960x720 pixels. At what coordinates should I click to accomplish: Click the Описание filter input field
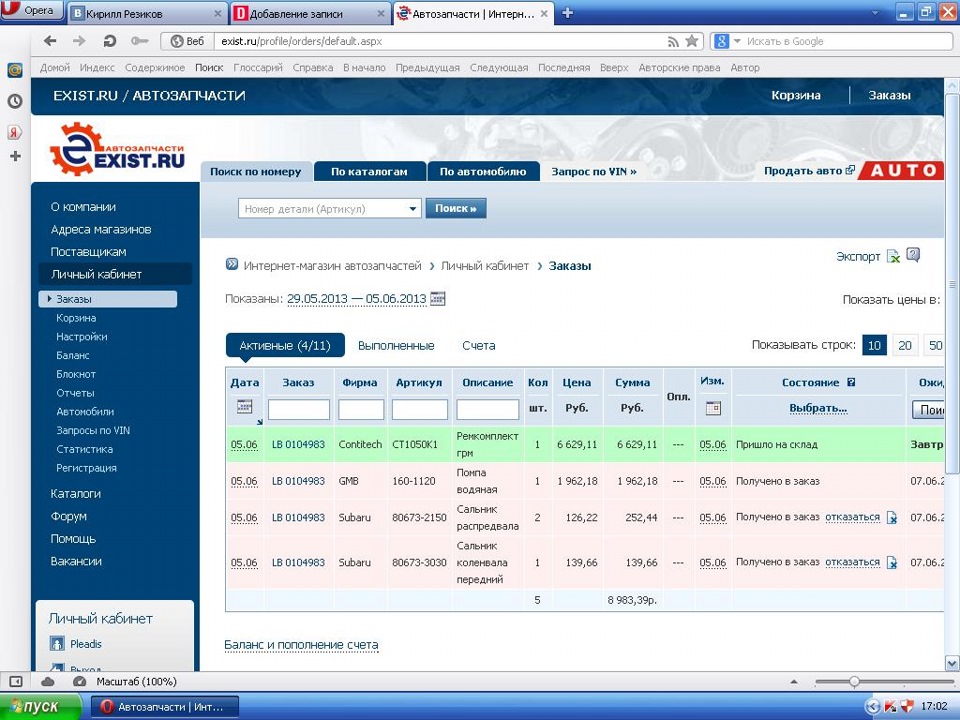click(x=488, y=409)
